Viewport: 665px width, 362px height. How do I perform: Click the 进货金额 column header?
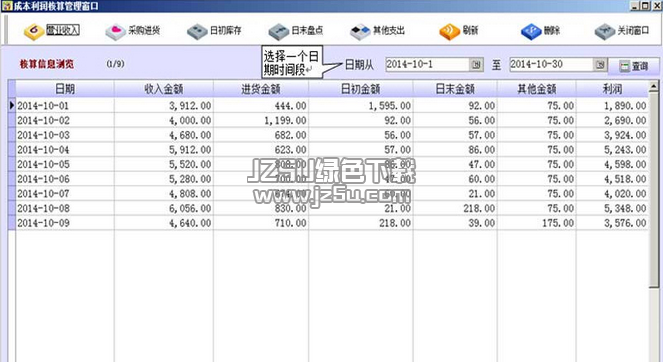pos(261,89)
